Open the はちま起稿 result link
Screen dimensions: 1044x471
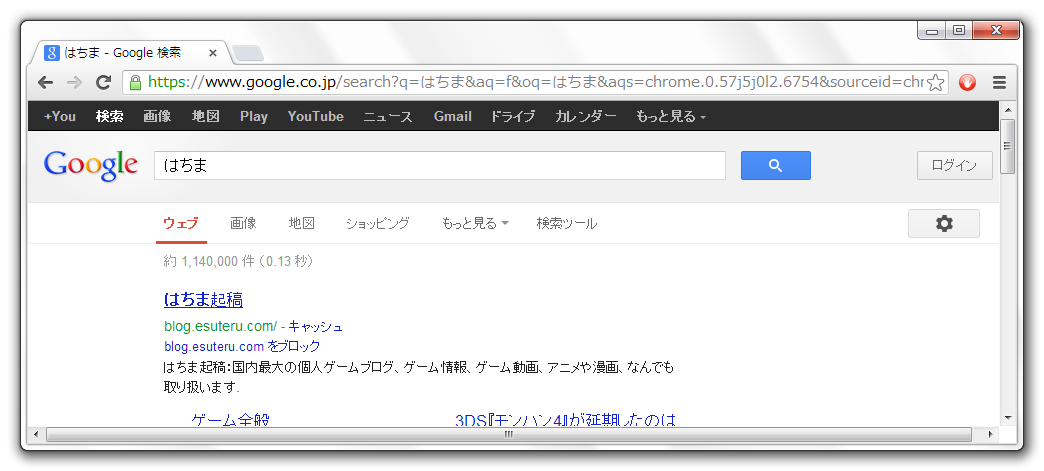tap(203, 300)
